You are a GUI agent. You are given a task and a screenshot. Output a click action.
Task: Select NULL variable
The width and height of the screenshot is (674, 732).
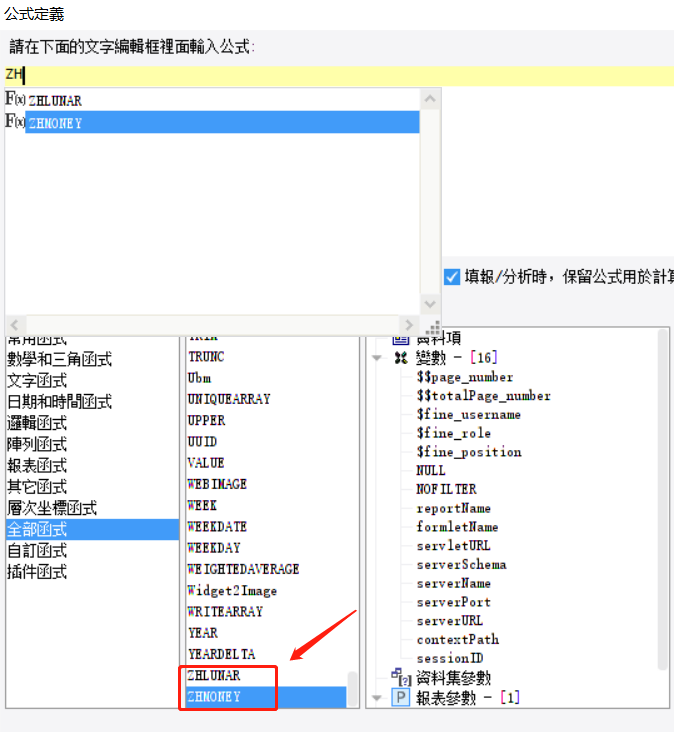[431, 471]
